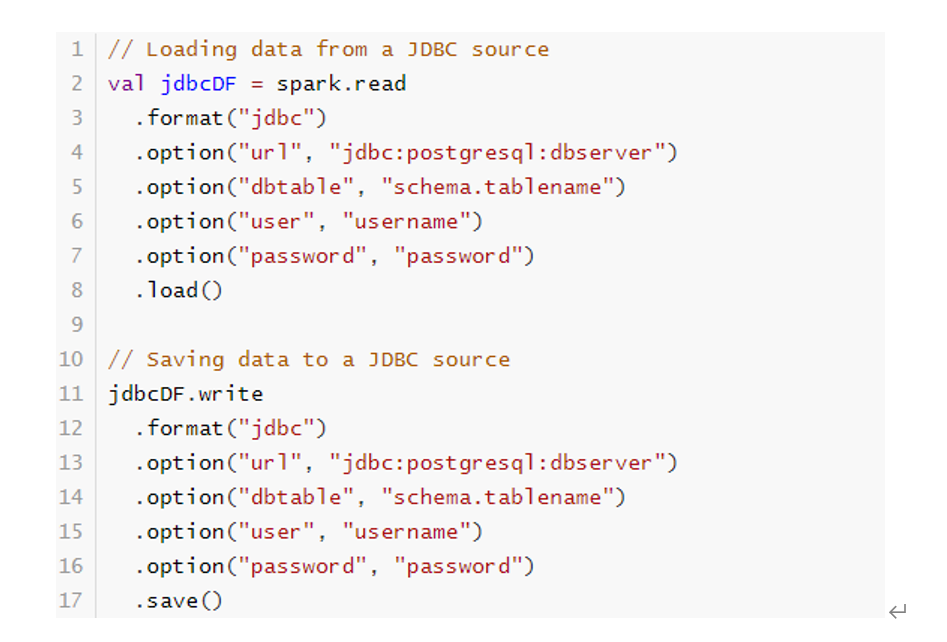Click line number 12 in the gutter

click(72, 429)
